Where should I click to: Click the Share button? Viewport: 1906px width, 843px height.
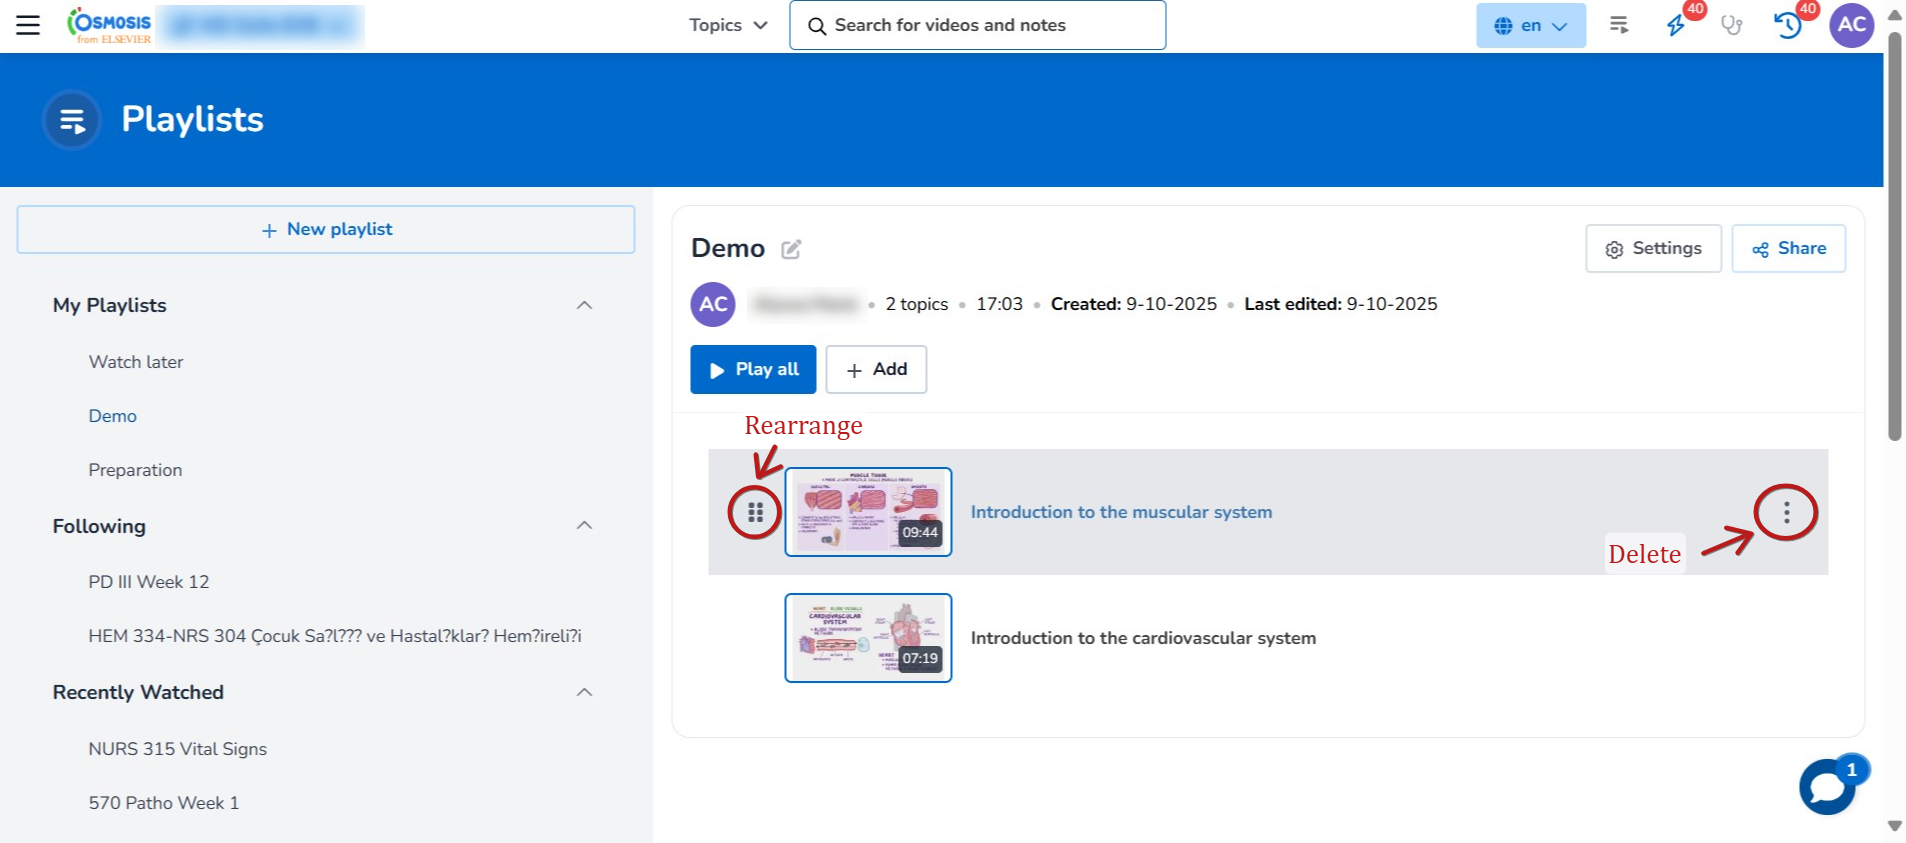(x=1788, y=249)
